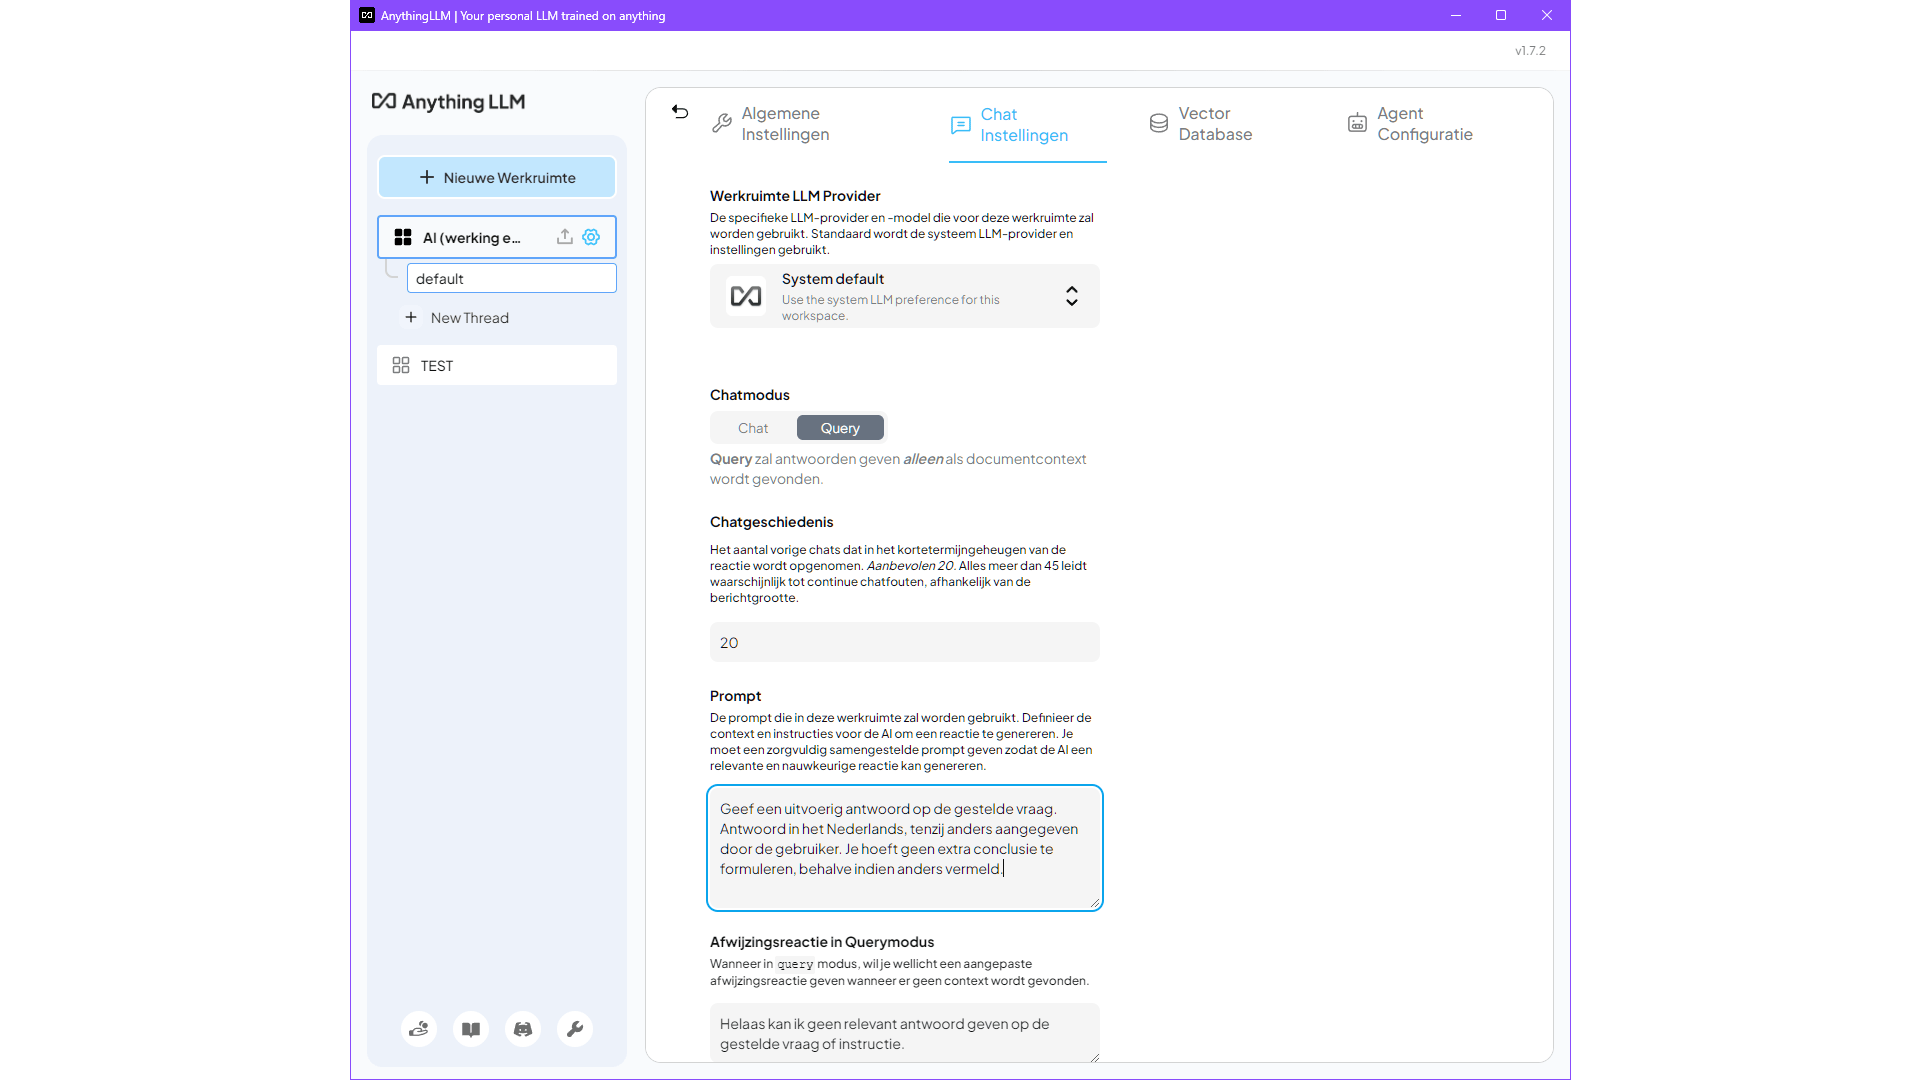Switch to Vector Database tab
This screenshot has width=1920, height=1080.
[1214, 124]
